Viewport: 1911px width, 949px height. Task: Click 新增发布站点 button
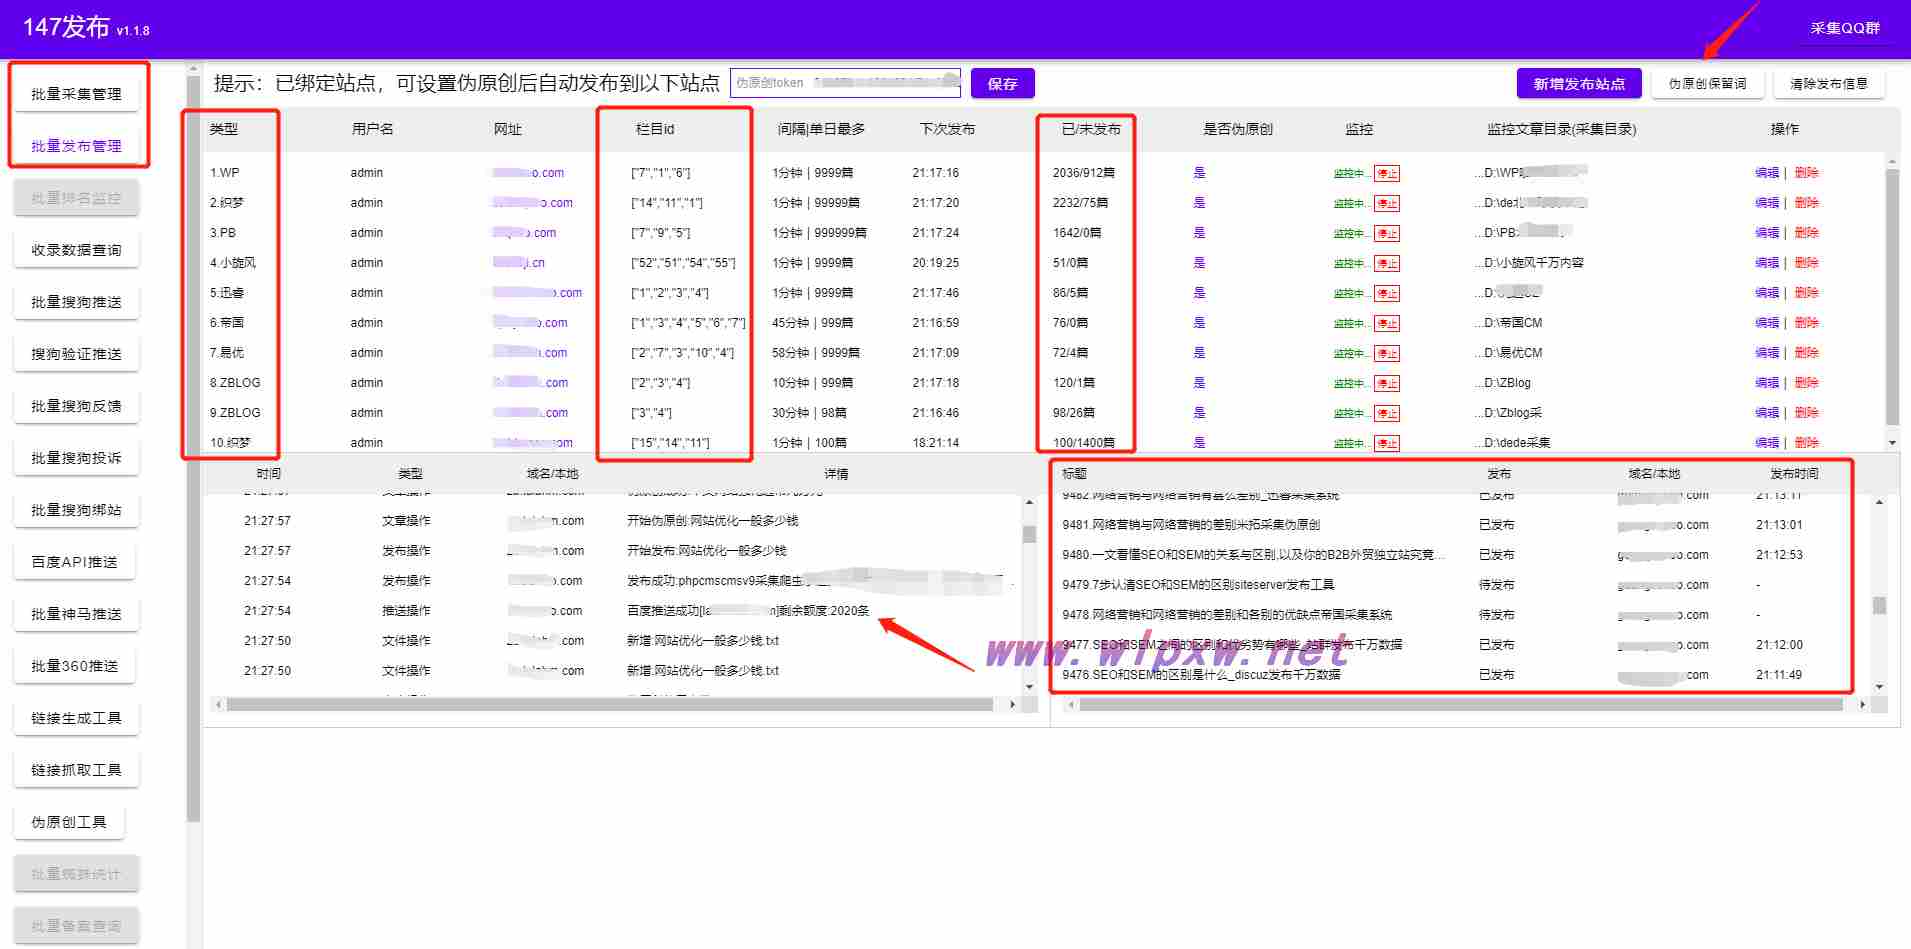pyautogui.click(x=1579, y=84)
